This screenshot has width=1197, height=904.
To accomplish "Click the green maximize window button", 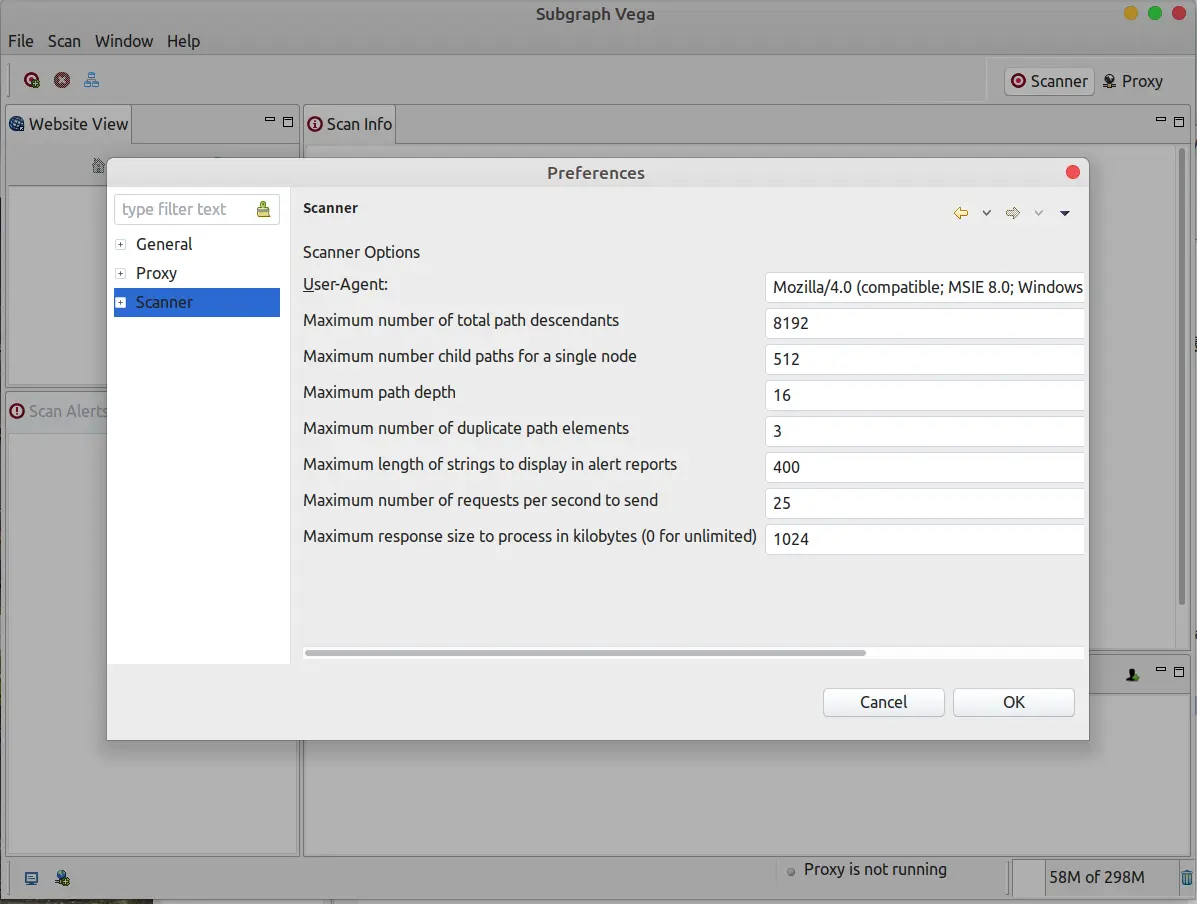I will point(1154,13).
